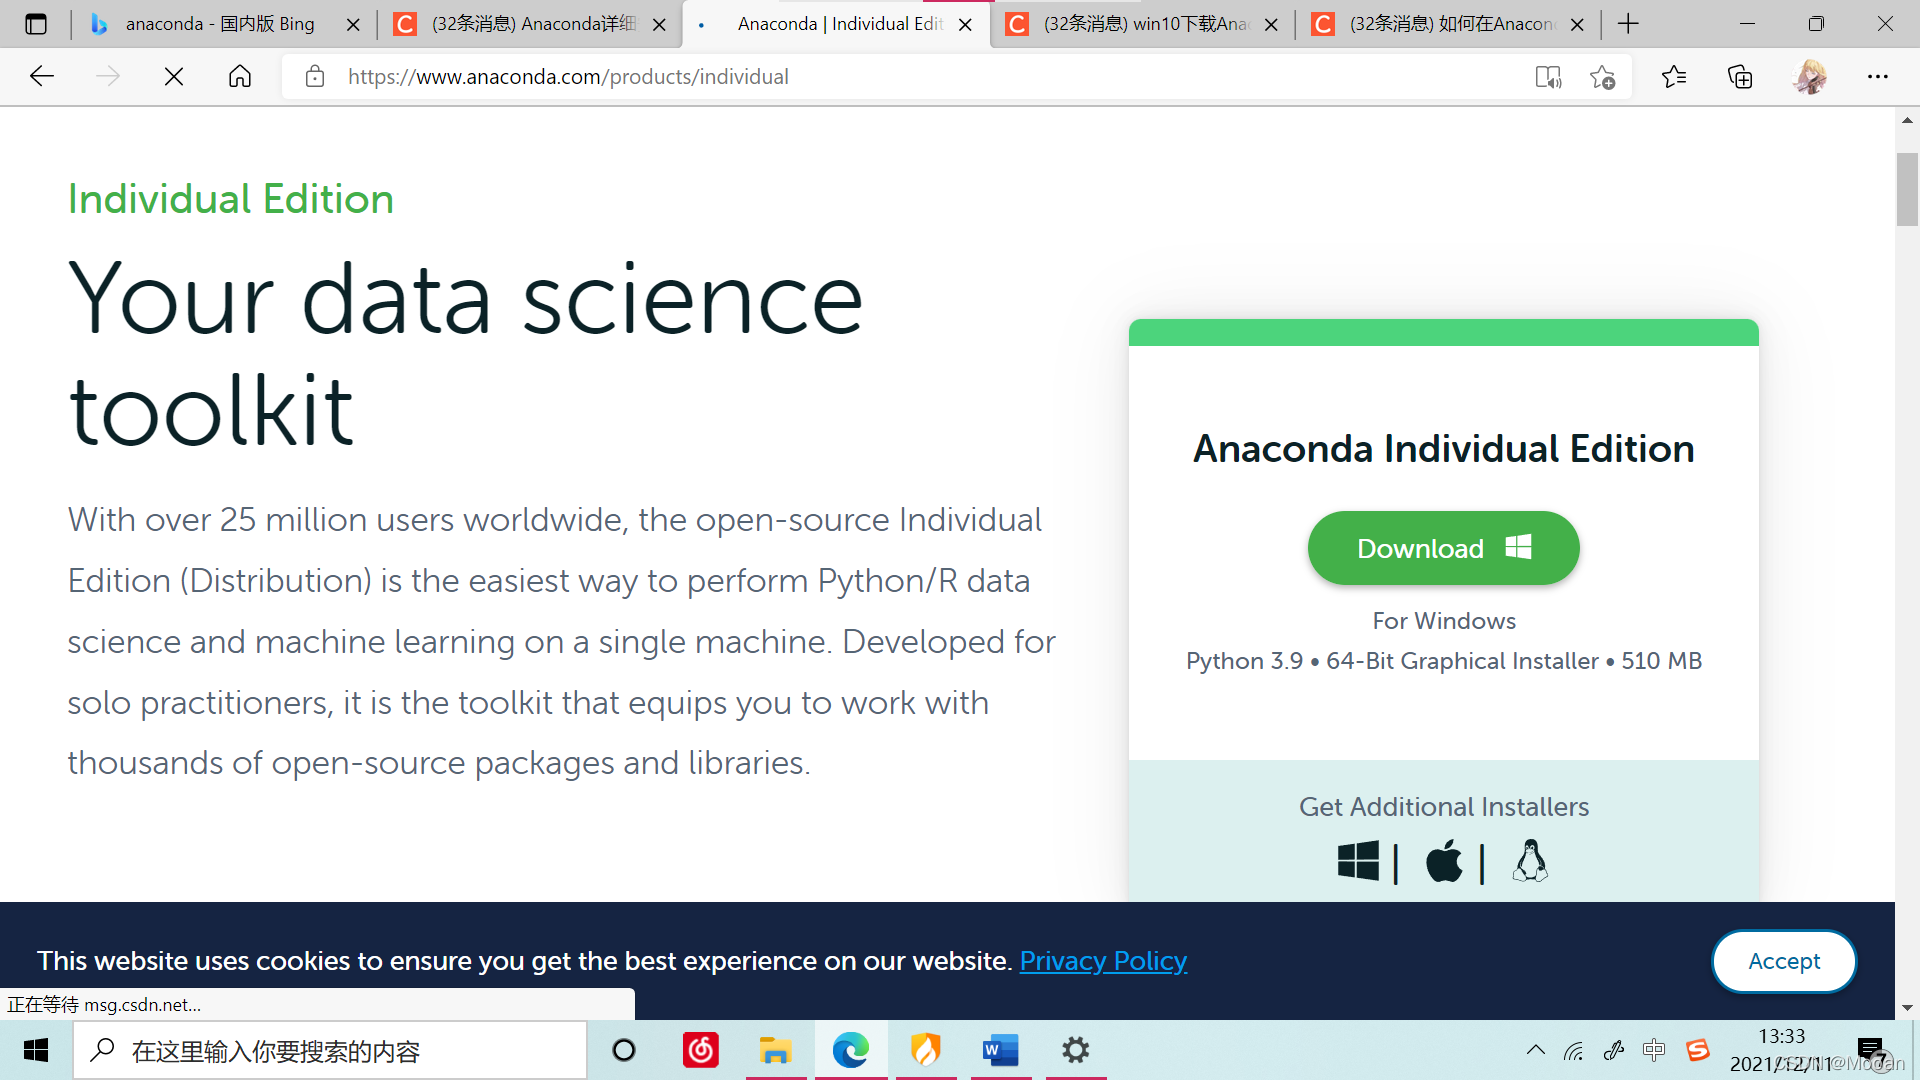Open the Sogou input method tray icon
The width and height of the screenshot is (1920, 1080).
[1697, 1050]
